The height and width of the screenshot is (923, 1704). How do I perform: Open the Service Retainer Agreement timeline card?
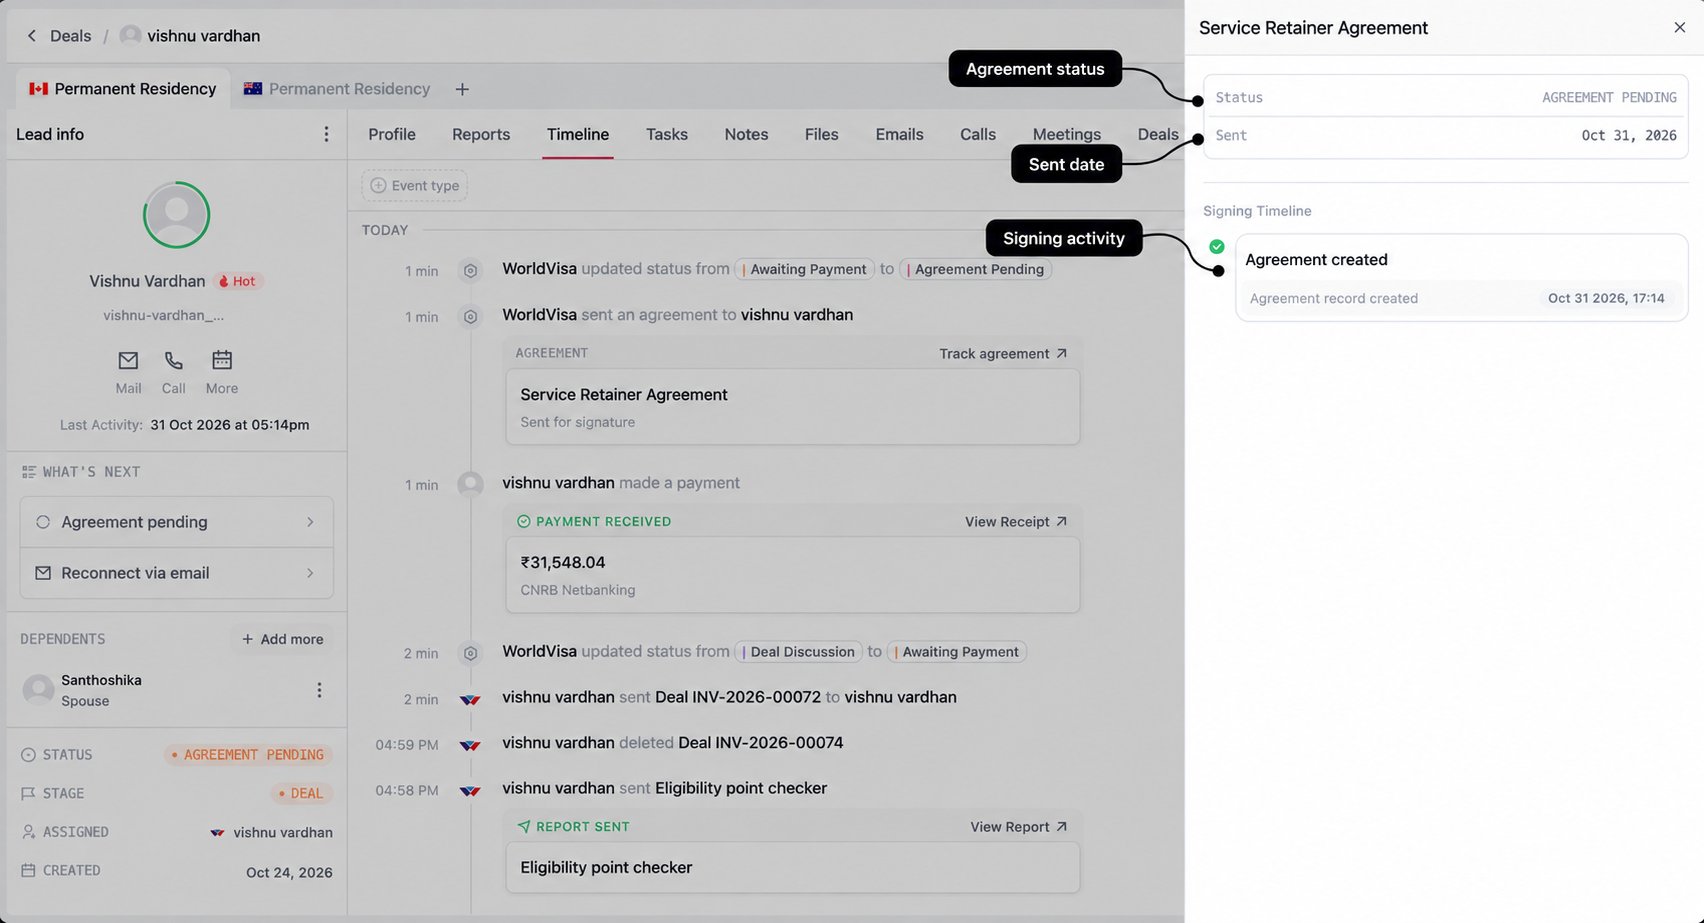click(793, 407)
